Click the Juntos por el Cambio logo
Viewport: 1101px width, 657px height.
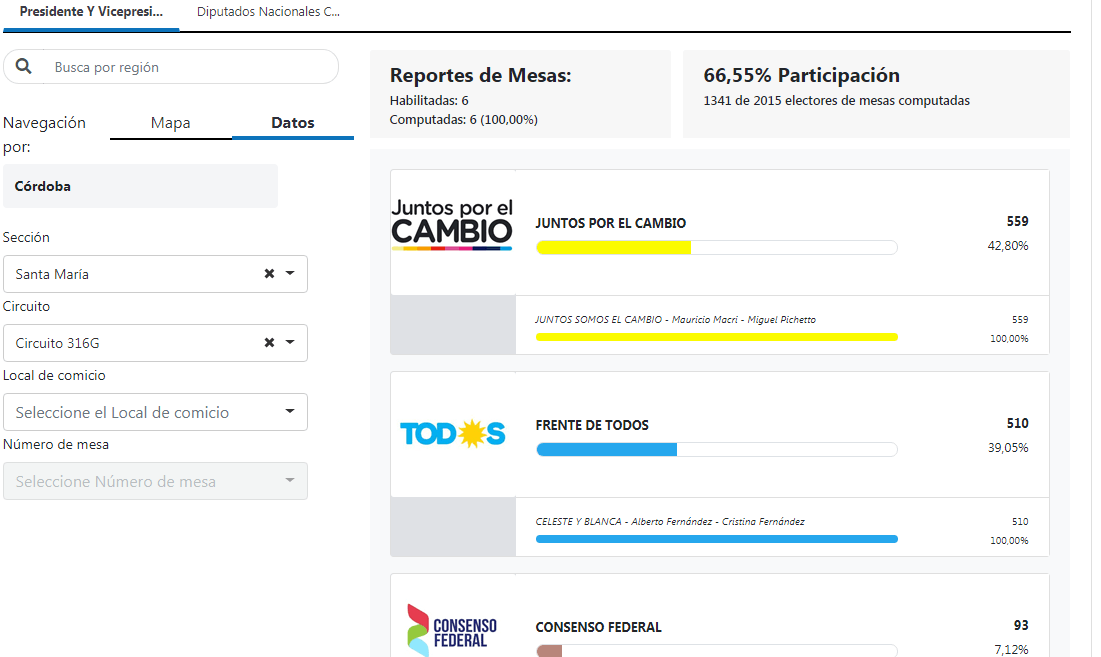[x=452, y=225]
